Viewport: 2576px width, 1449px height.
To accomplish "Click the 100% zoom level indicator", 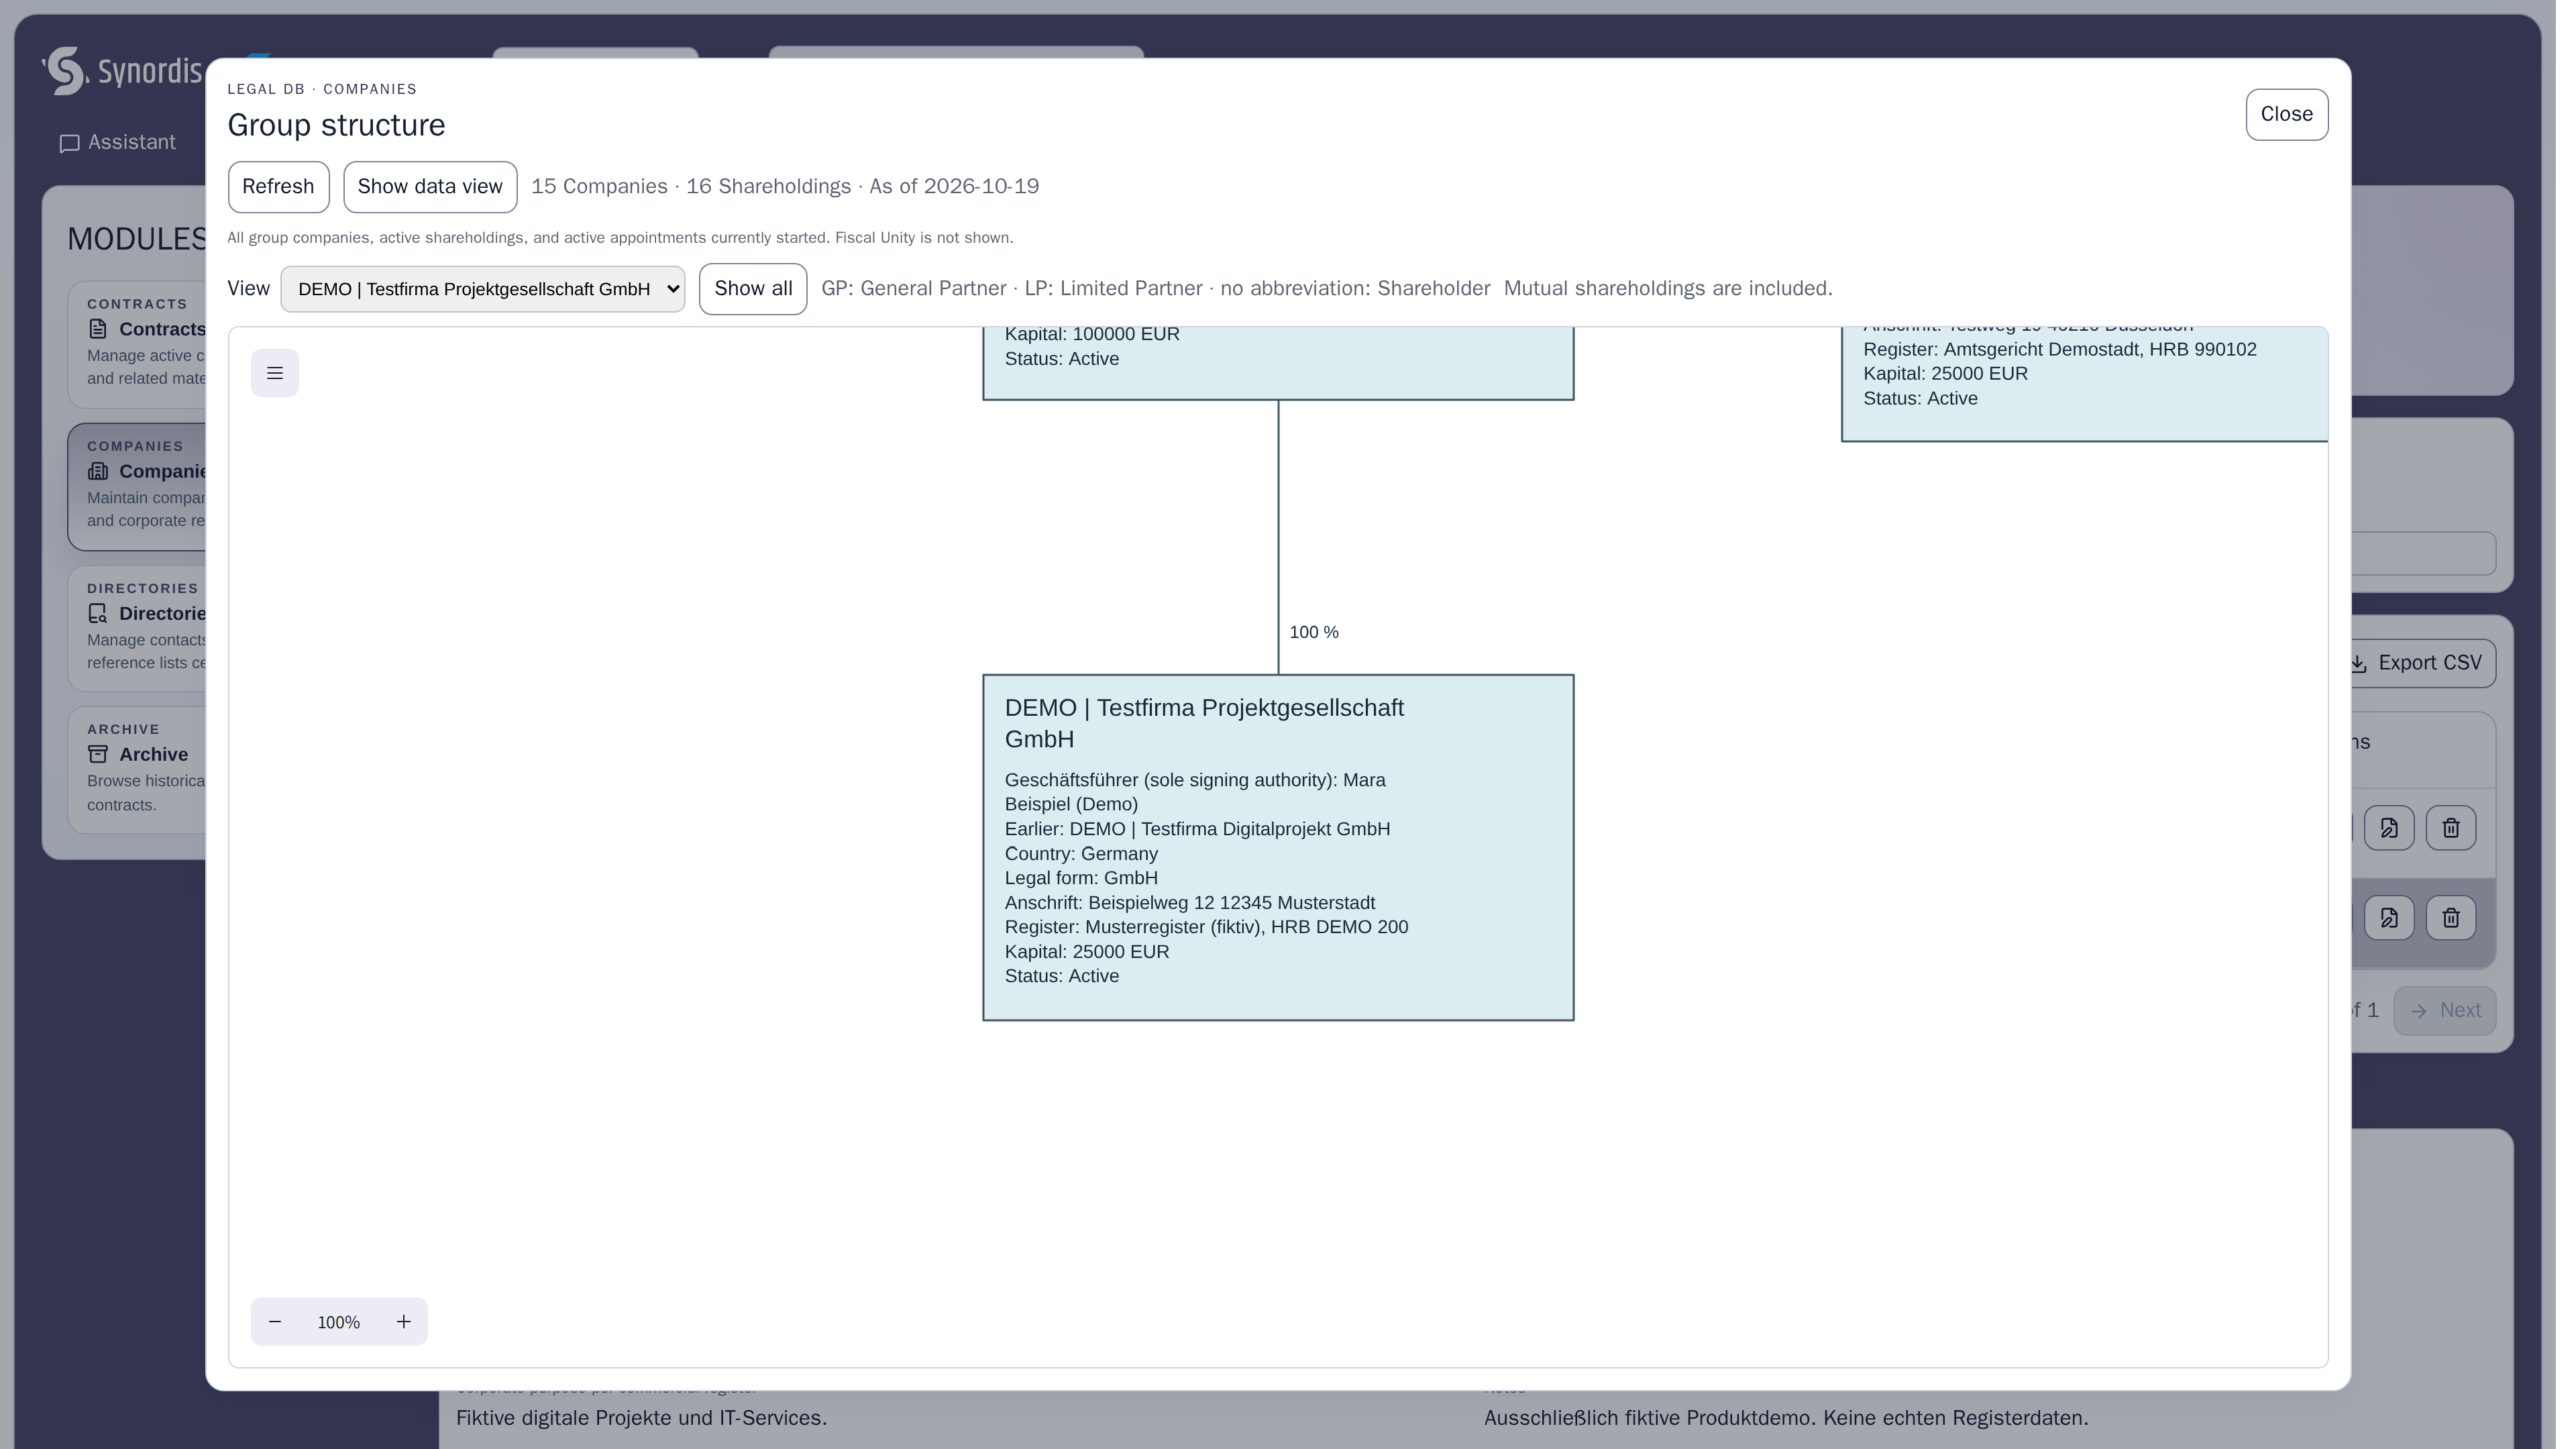I will point(338,1322).
